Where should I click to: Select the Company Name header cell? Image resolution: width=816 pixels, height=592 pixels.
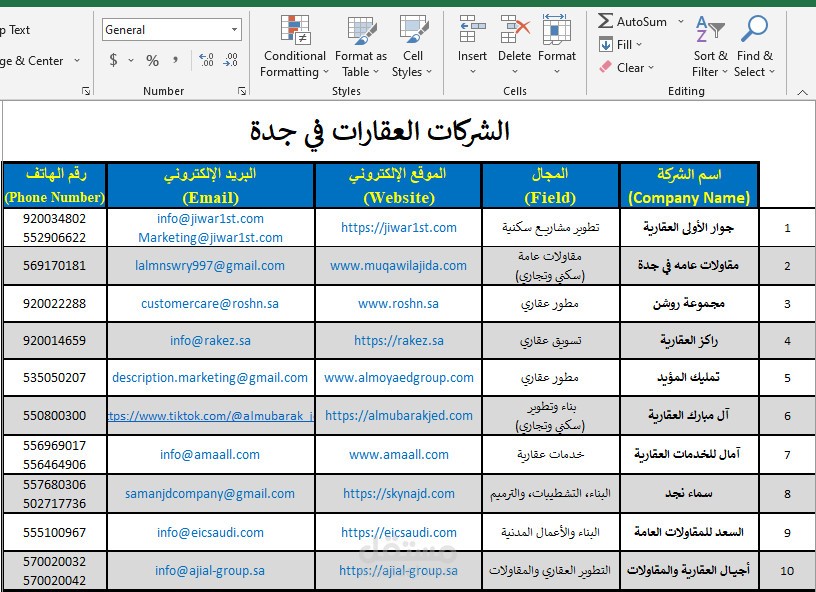(689, 185)
